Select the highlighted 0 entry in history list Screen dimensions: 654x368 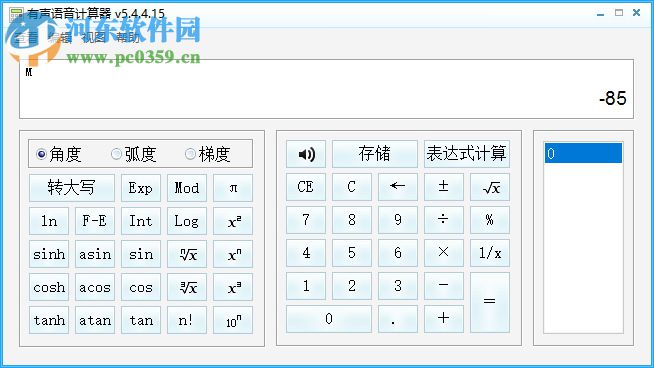(x=583, y=153)
